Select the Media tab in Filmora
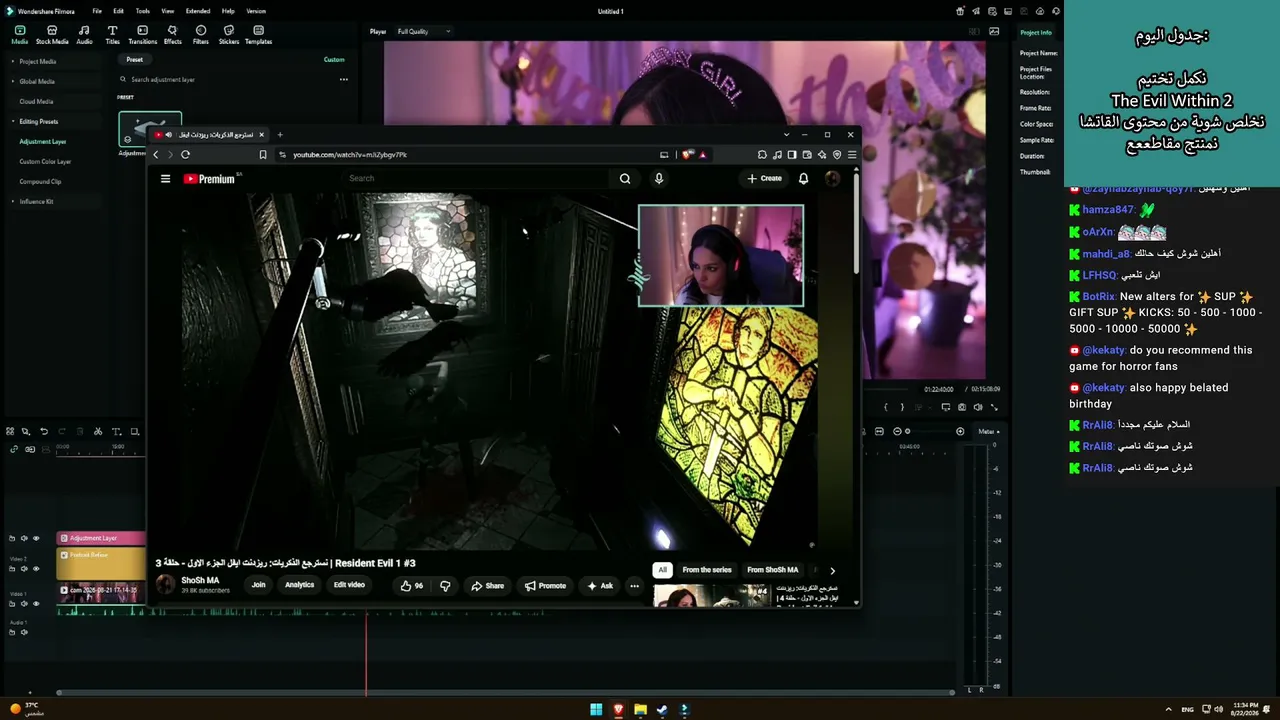The height and width of the screenshot is (720, 1280). pos(20,35)
